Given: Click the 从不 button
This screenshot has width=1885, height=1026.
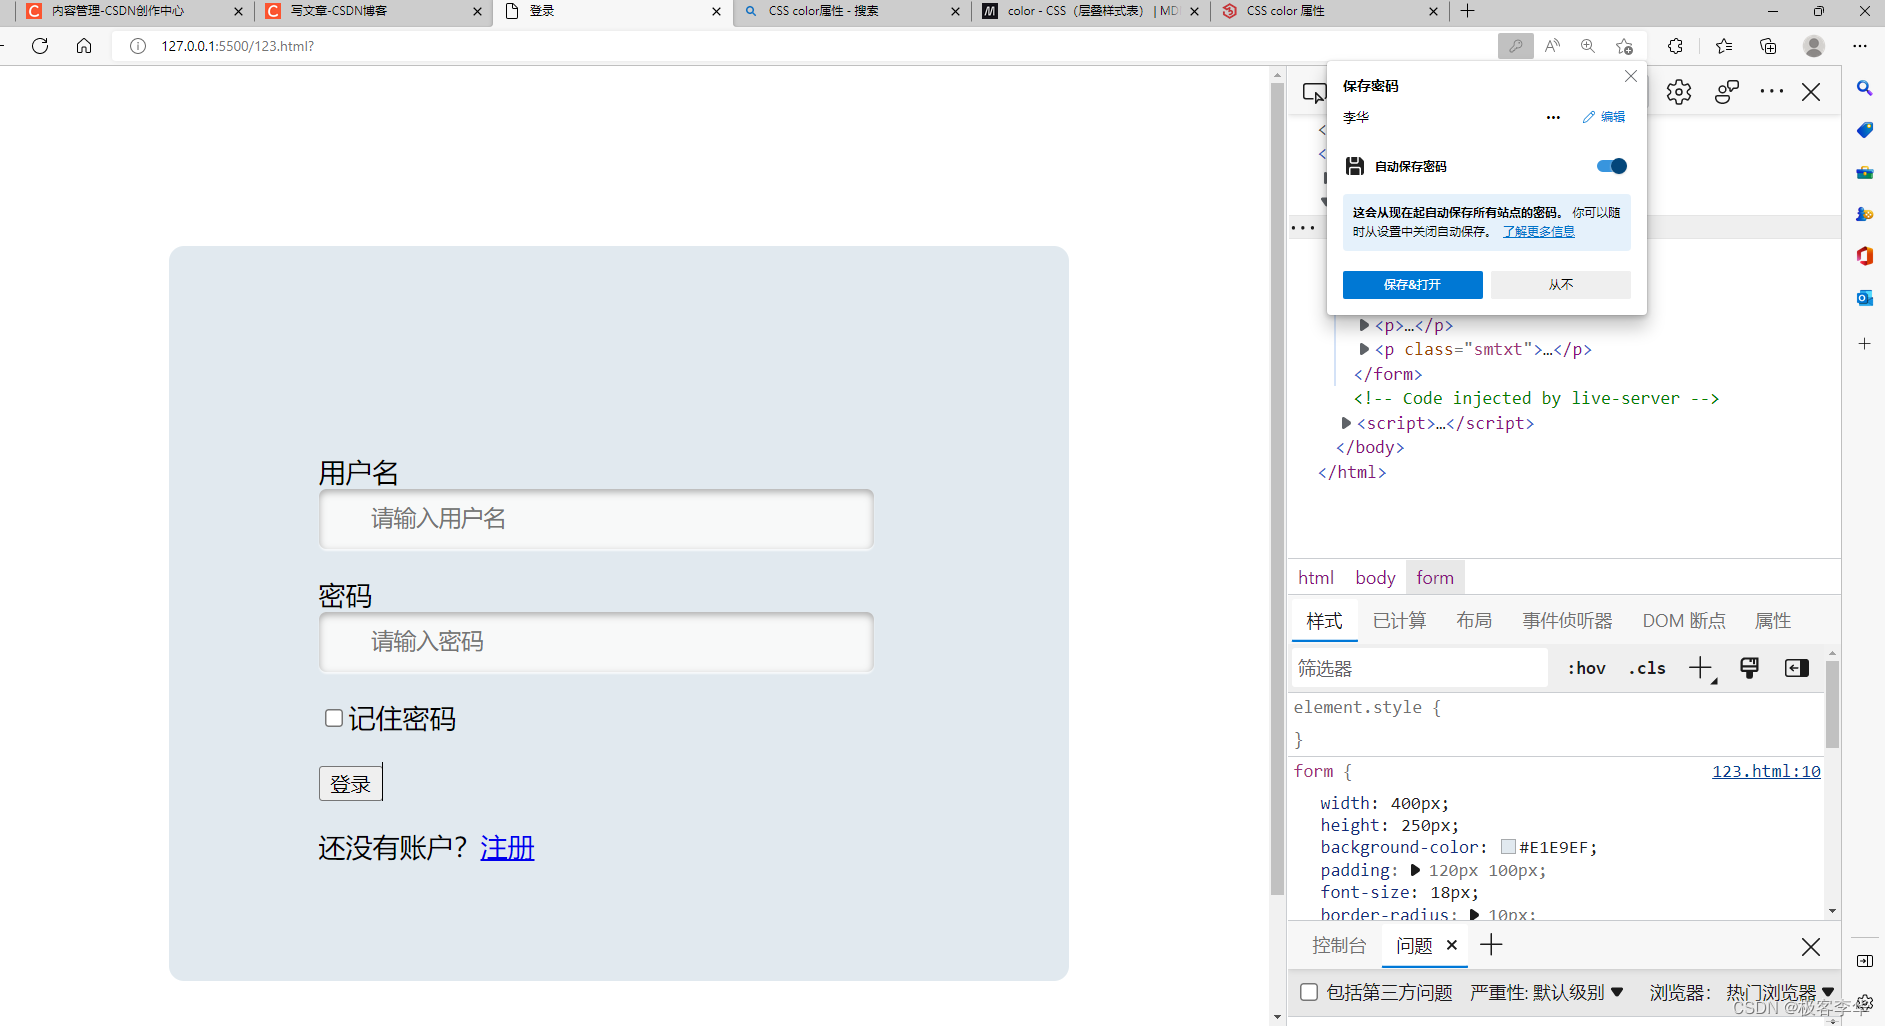Looking at the screenshot, I should (x=1560, y=285).
